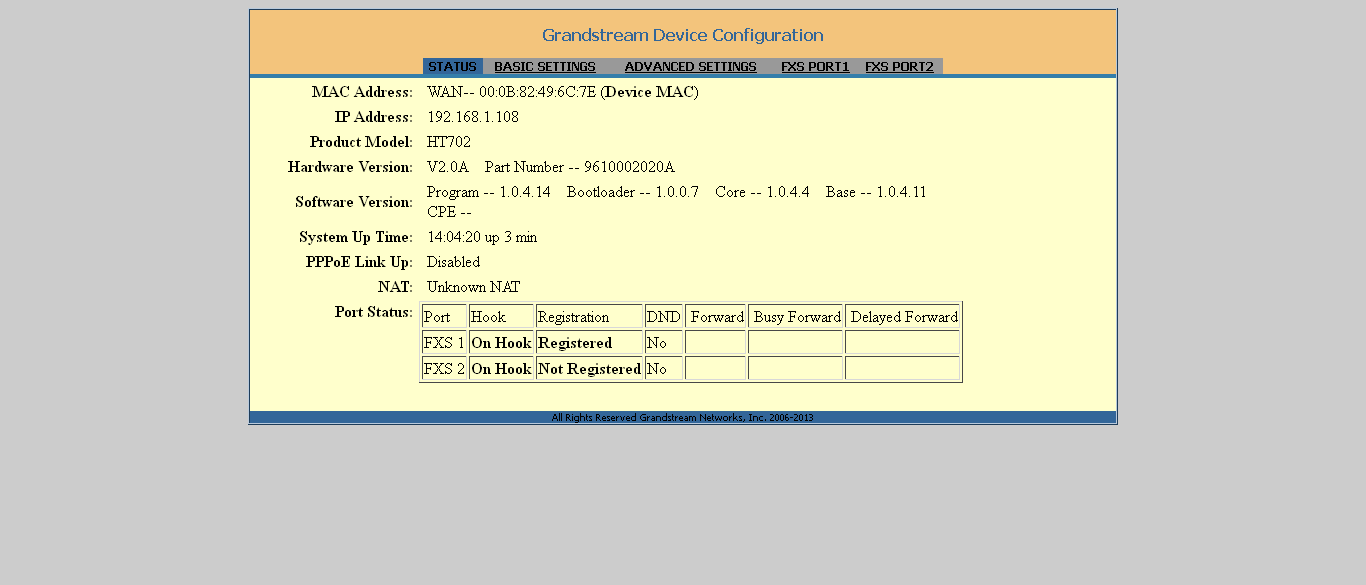
Task: Select the Not Registered status cell
Action: [589, 369]
